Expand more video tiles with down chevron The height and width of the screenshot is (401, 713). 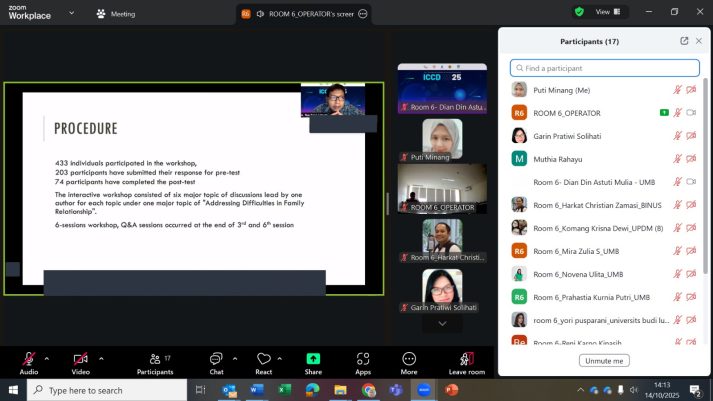tap(442, 324)
